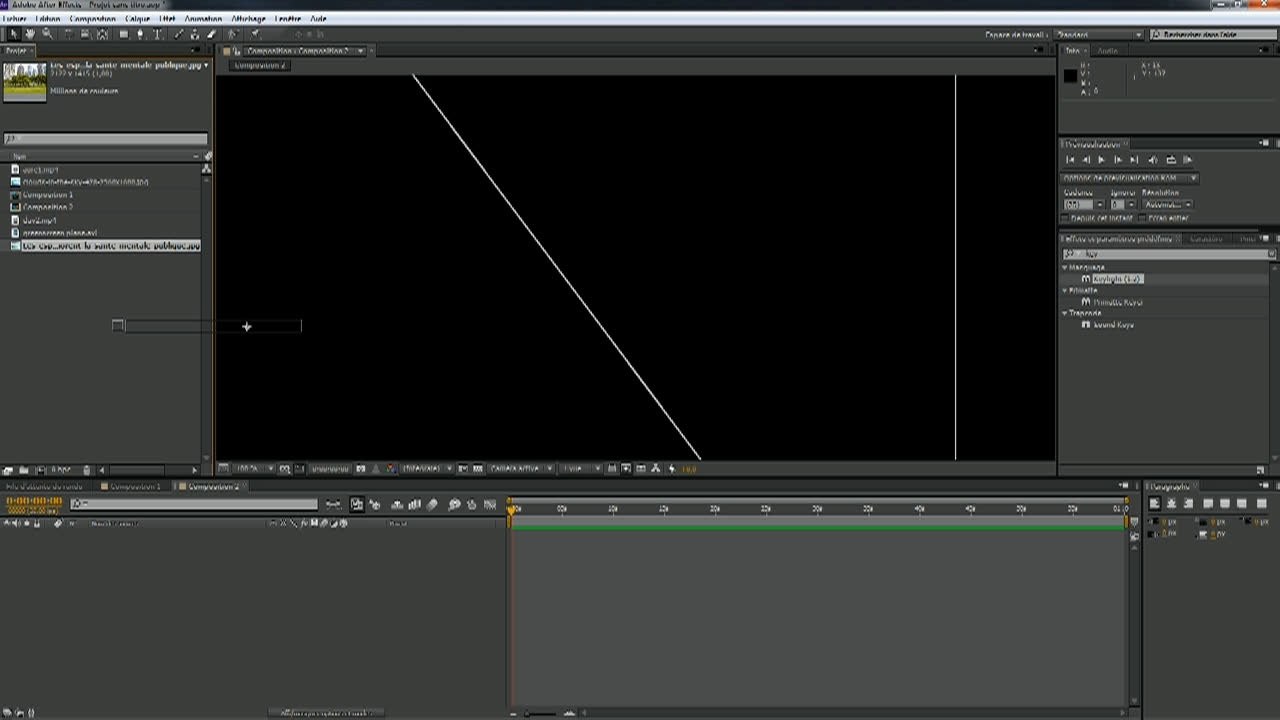Click the current timecode display
The width and height of the screenshot is (1280, 720).
pyautogui.click(x=34, y=501)
